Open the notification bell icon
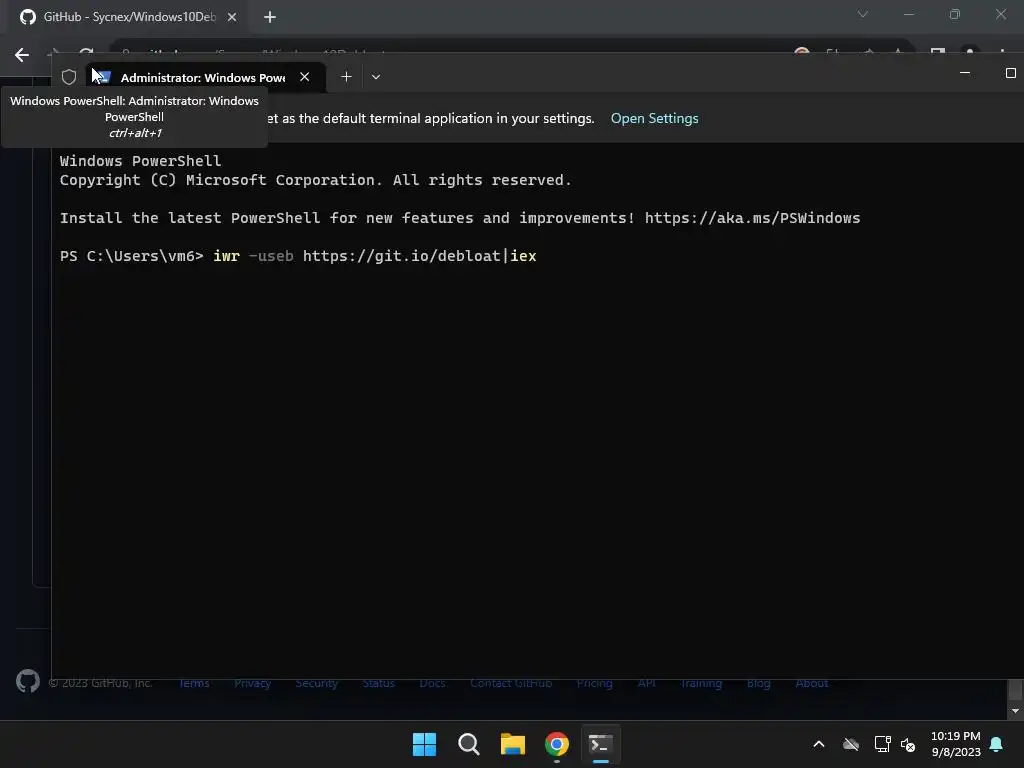Screen dimensions: 1024x768 coord(996,744)
